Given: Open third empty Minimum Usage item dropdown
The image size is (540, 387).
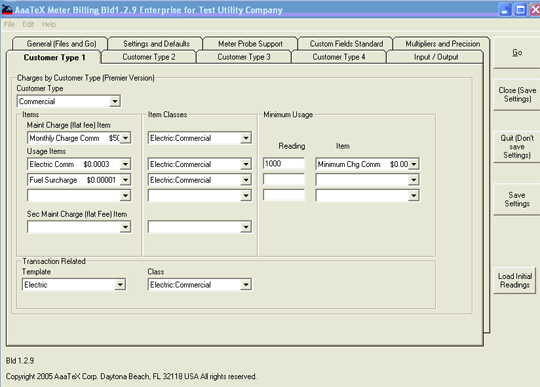Looking at the screenshot, I should pos(414,196).
